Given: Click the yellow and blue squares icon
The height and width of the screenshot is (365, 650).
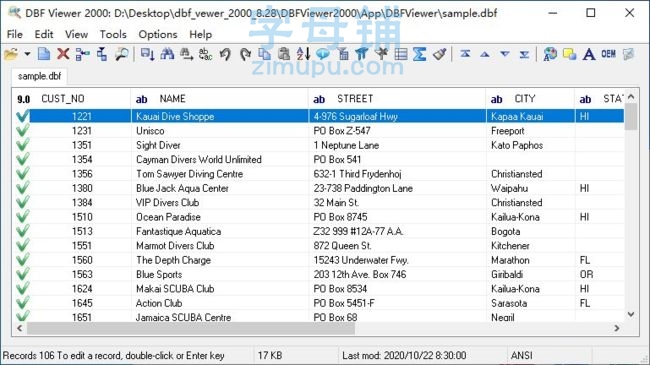Looking at the screenshot, I should pos(570,54).
